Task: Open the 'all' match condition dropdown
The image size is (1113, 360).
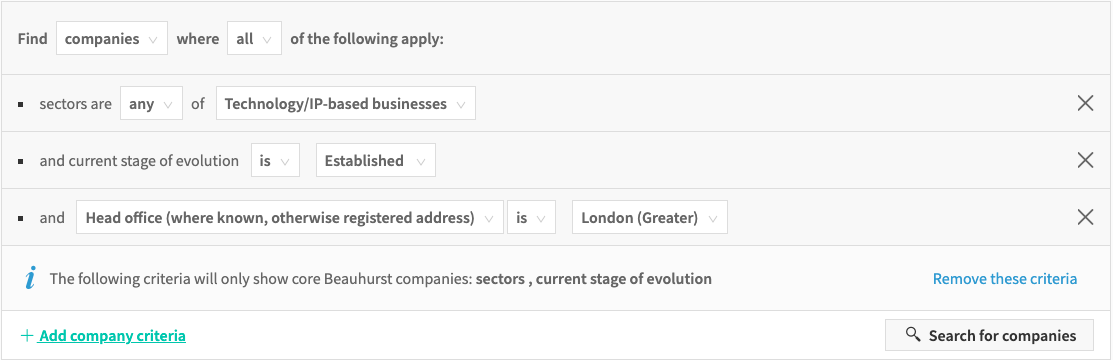Action: tap(254, 38)
